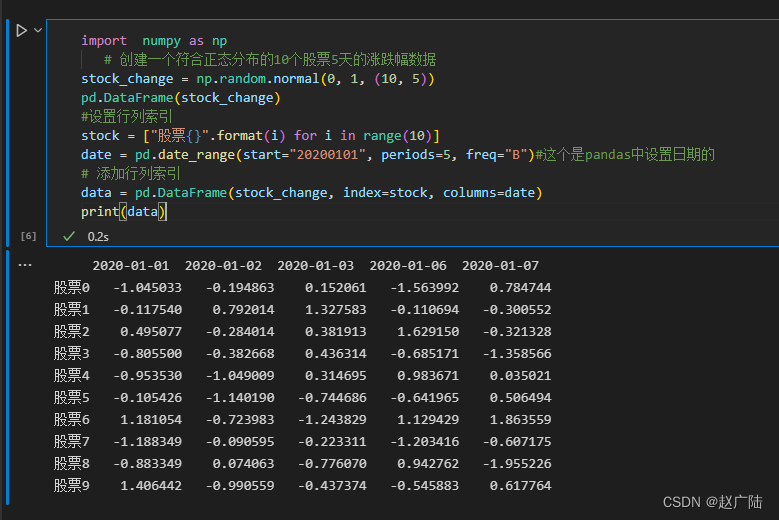This screenshot has width=779, height=520.
Task: Click value -0.090595 in output
Action: coord(240,442)
